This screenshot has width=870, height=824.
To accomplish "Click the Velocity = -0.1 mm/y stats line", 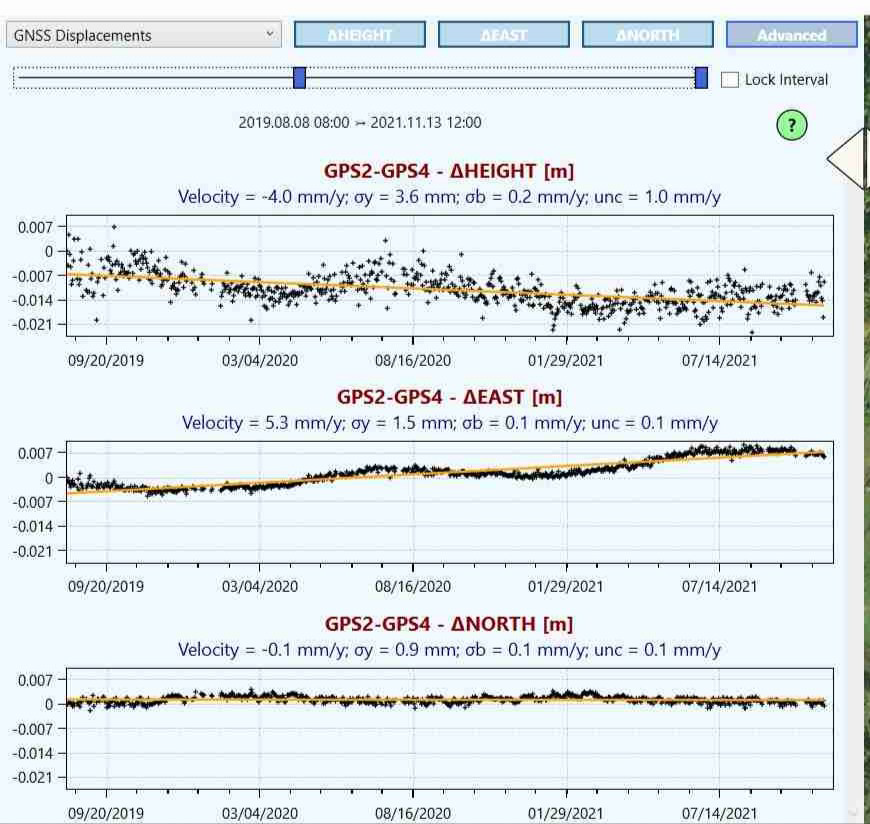I will pyautogui.click(x=449, y=649).
